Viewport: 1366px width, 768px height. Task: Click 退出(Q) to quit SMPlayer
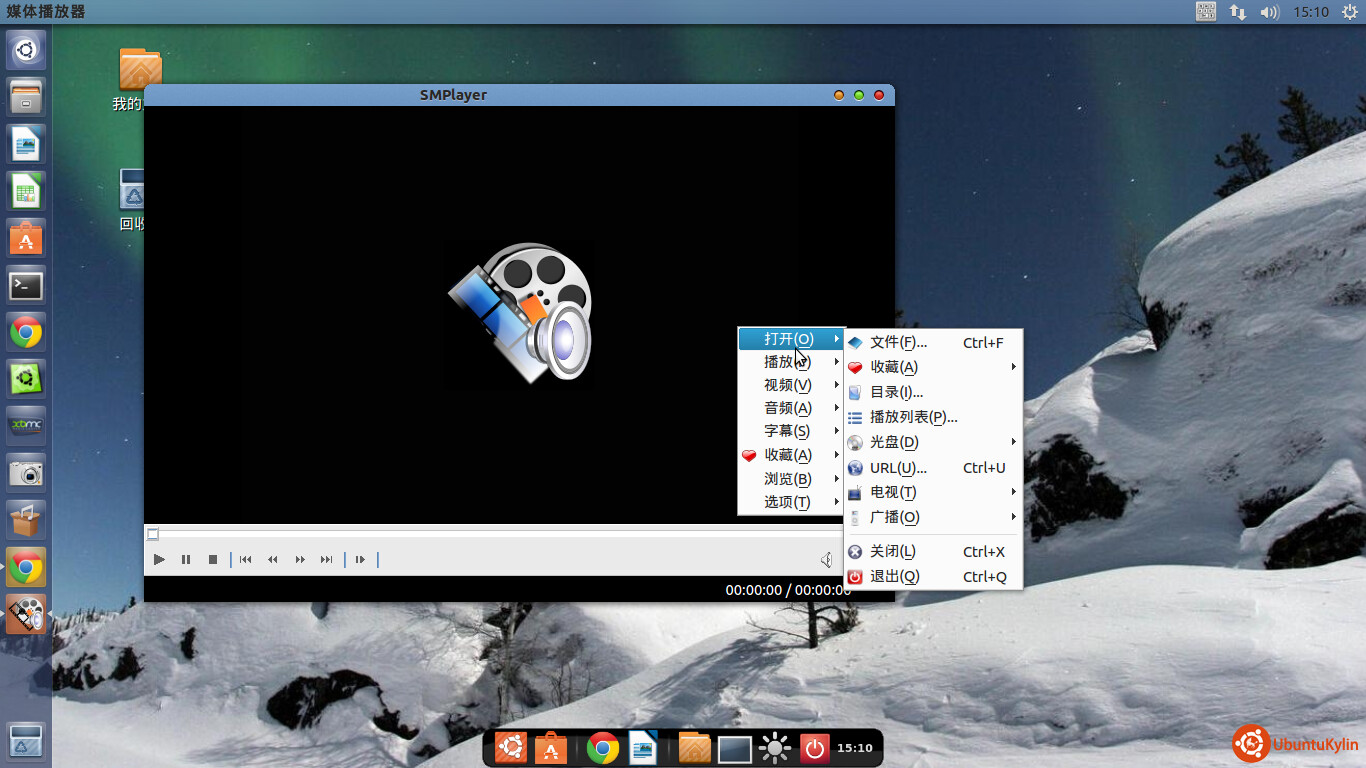tap(894, 577)
